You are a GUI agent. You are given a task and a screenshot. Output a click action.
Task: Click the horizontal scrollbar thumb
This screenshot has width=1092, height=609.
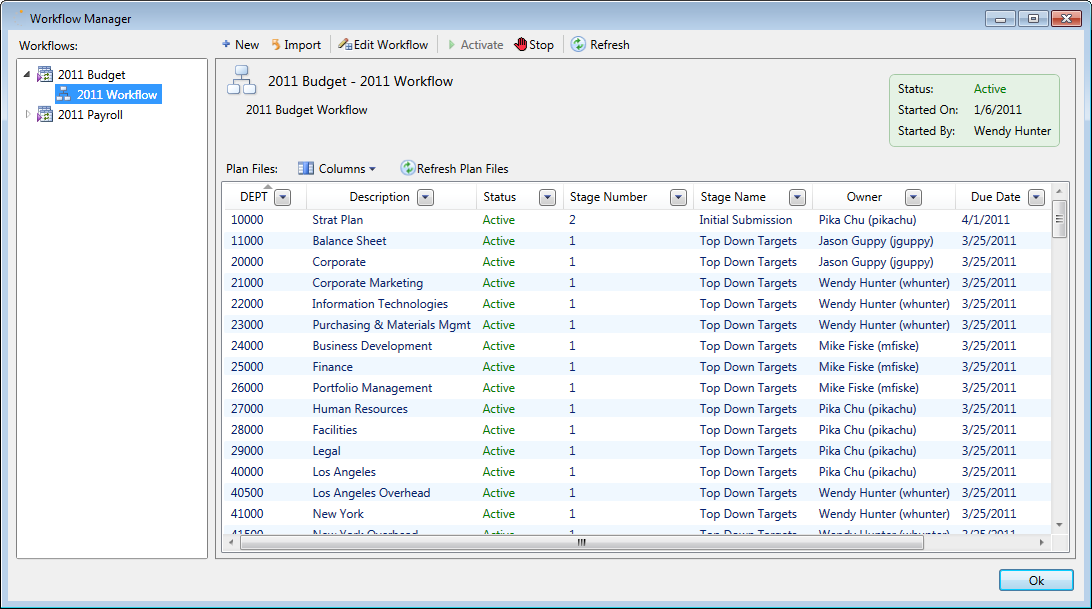(x=581, y=543)
